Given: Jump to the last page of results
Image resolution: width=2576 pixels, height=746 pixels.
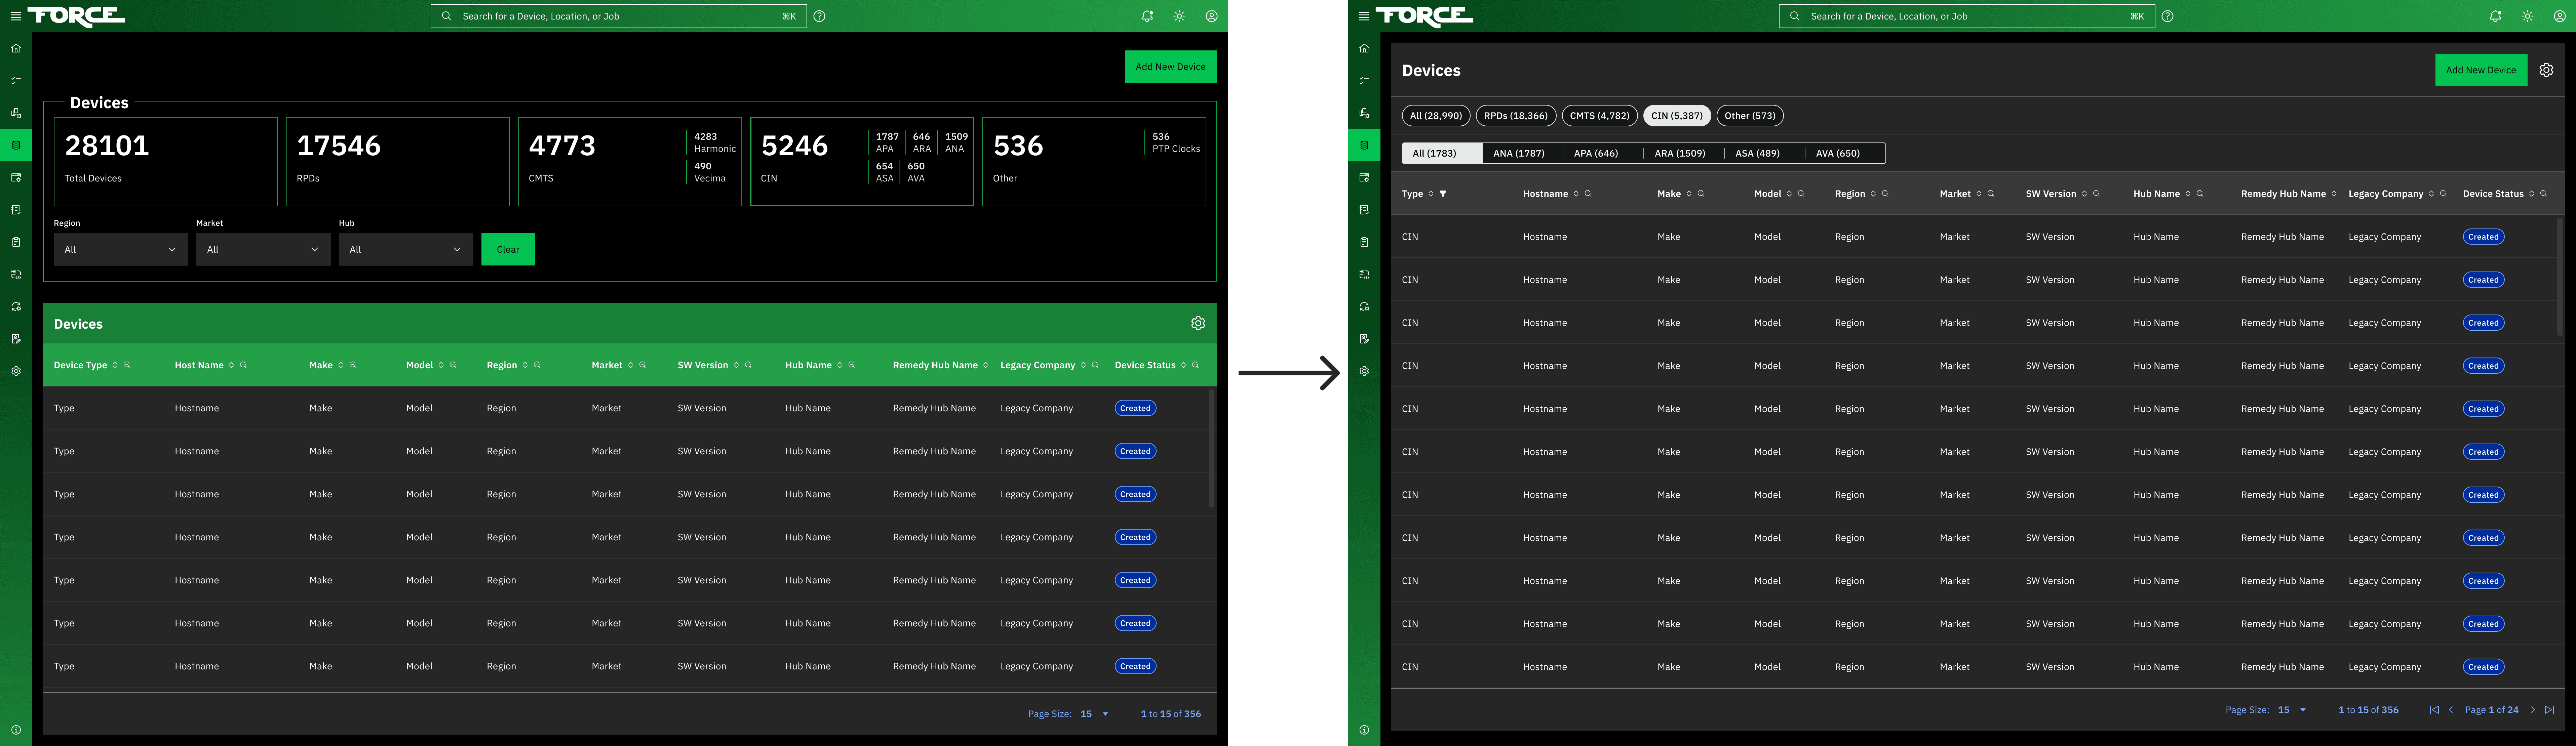Looking at the screenshot, I should coord(2549,710).
